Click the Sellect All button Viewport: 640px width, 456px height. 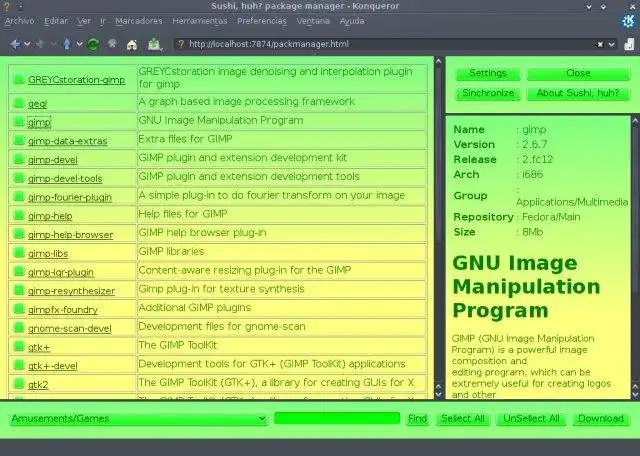(x=463, y=419)
